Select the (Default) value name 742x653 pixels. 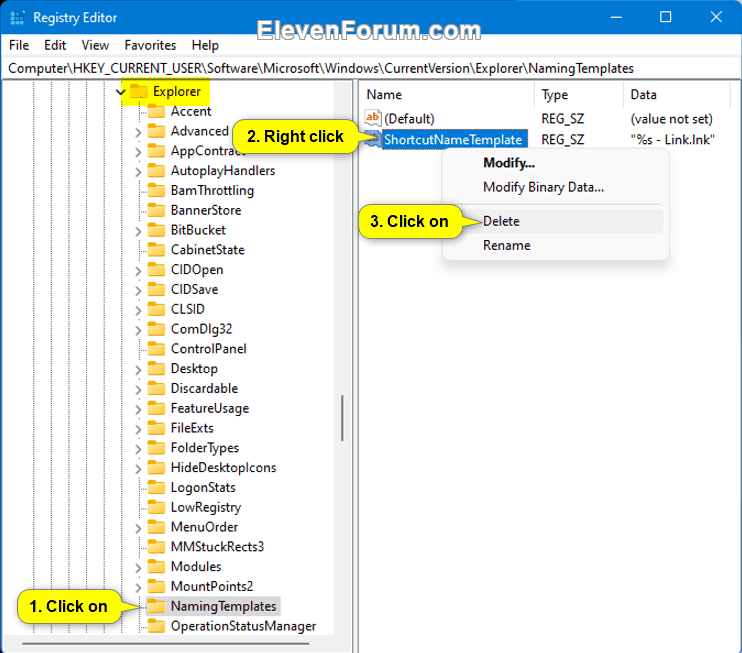coord(409,119)
